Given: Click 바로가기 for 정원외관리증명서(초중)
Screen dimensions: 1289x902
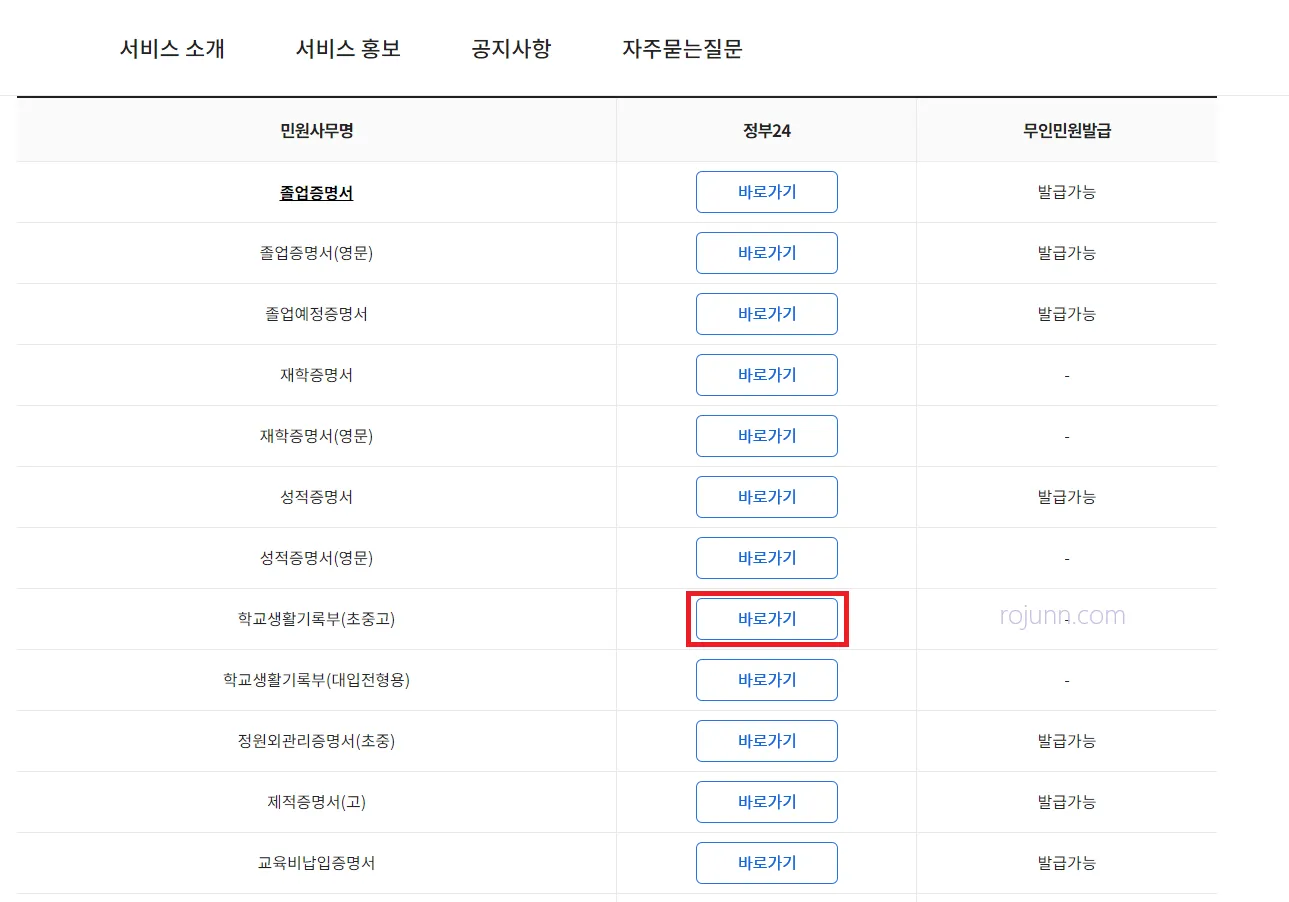Looking at the screenshot, I should 766,741.
